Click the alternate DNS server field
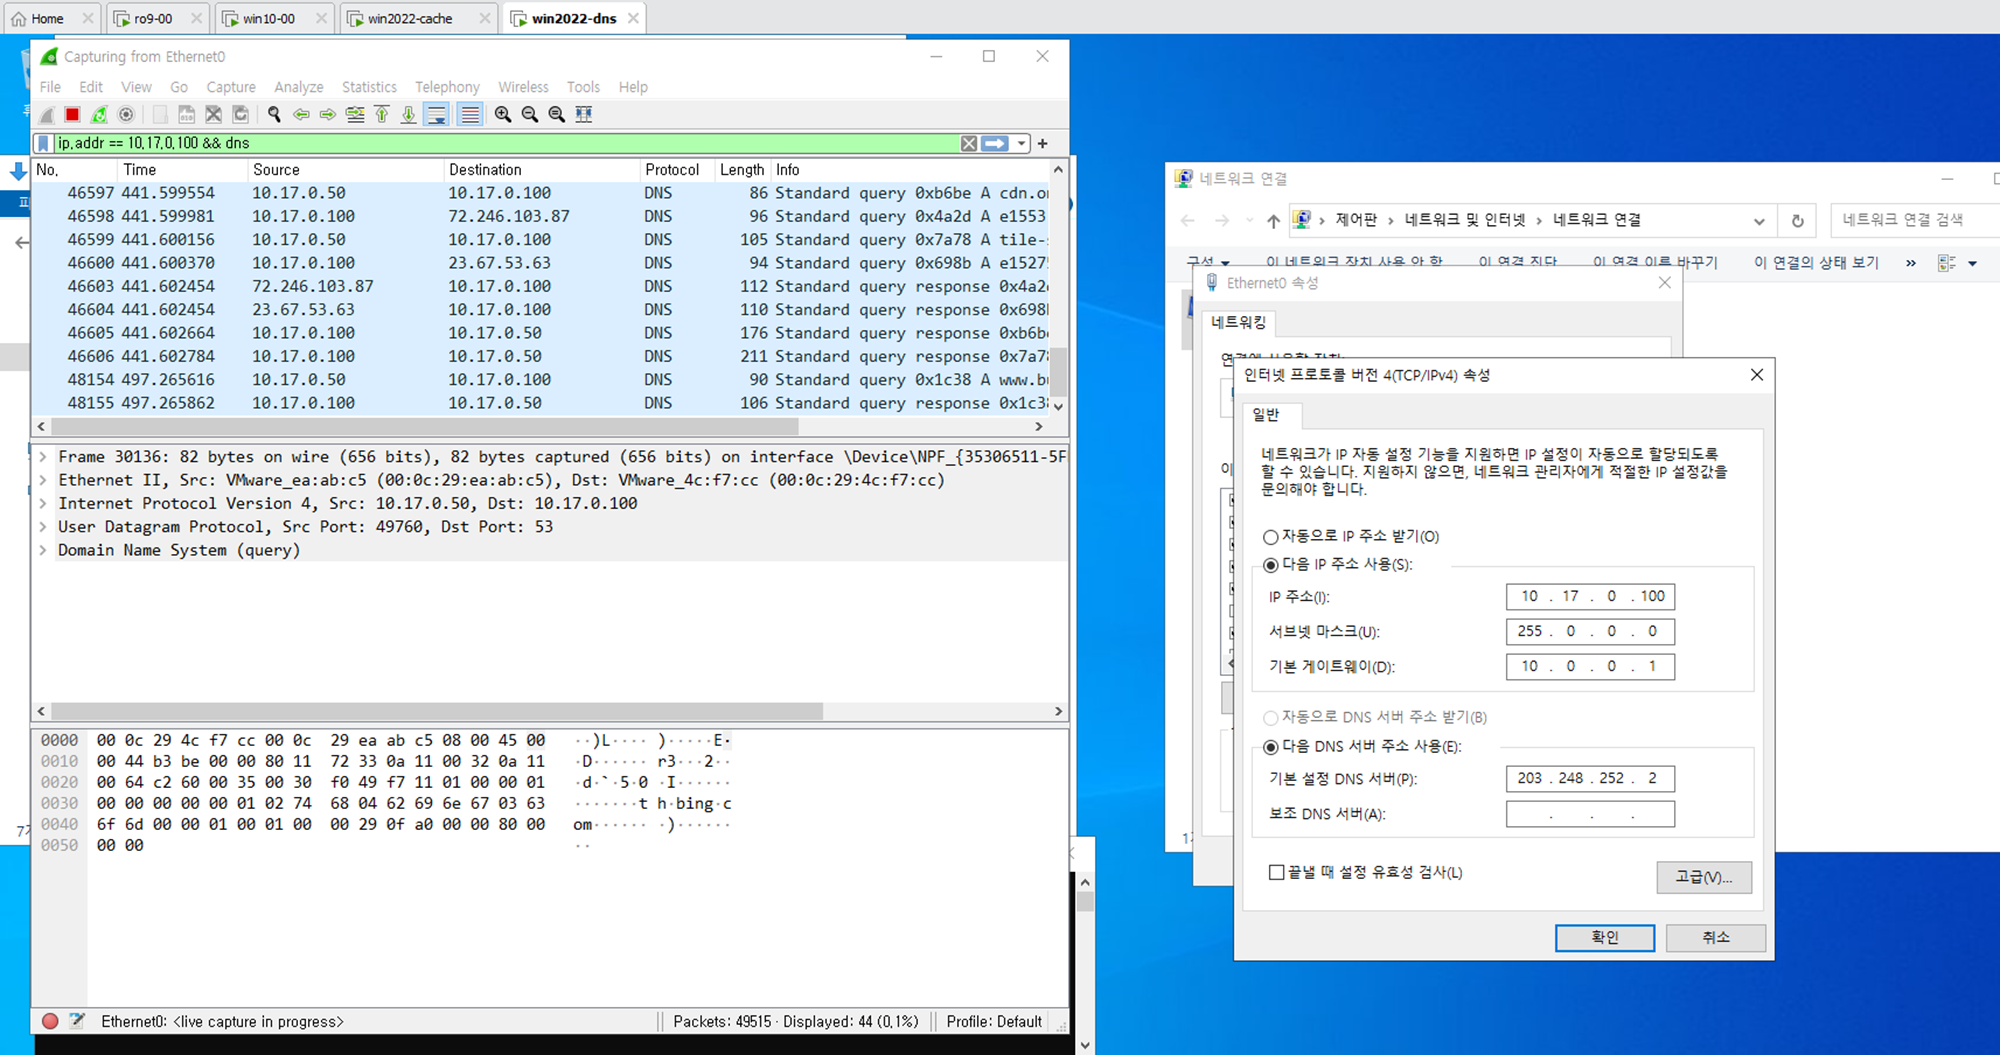Image resolution: width=2000 pixels, height=1055 pixels. coord(1590,815)
